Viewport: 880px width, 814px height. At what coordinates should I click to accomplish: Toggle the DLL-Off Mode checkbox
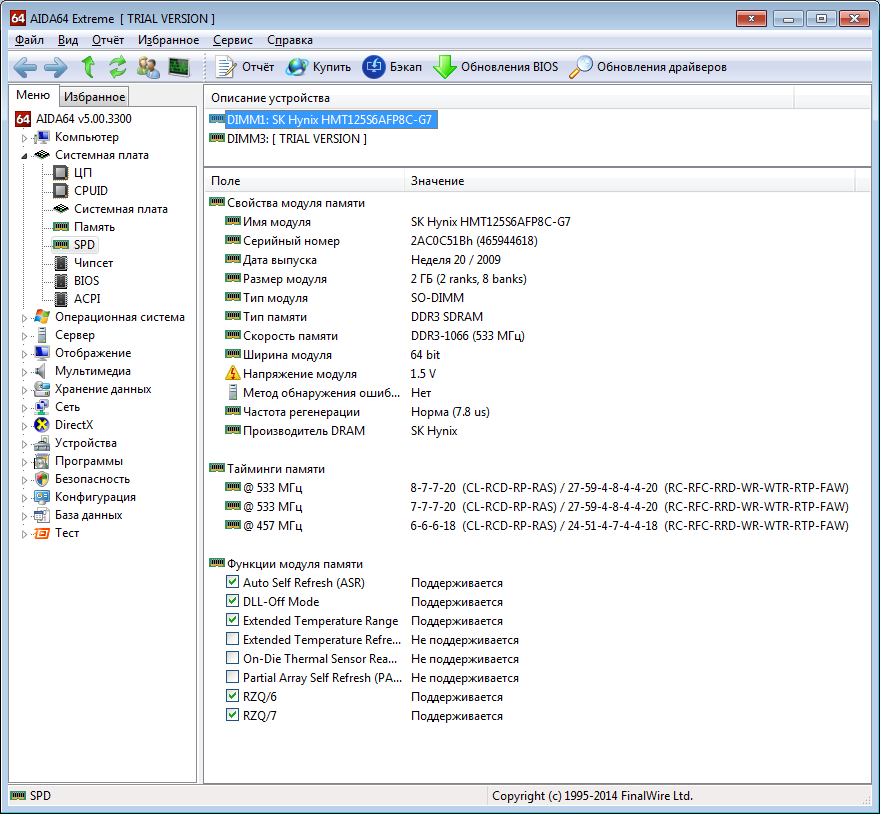[233, 602]
